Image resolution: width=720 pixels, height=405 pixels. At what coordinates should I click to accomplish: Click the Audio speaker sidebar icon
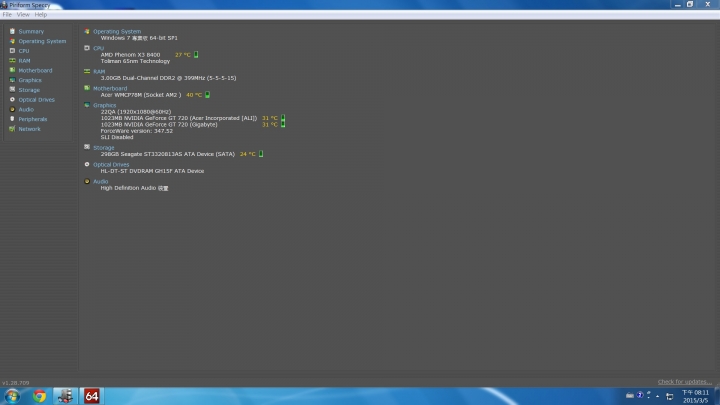pos(12,109)
